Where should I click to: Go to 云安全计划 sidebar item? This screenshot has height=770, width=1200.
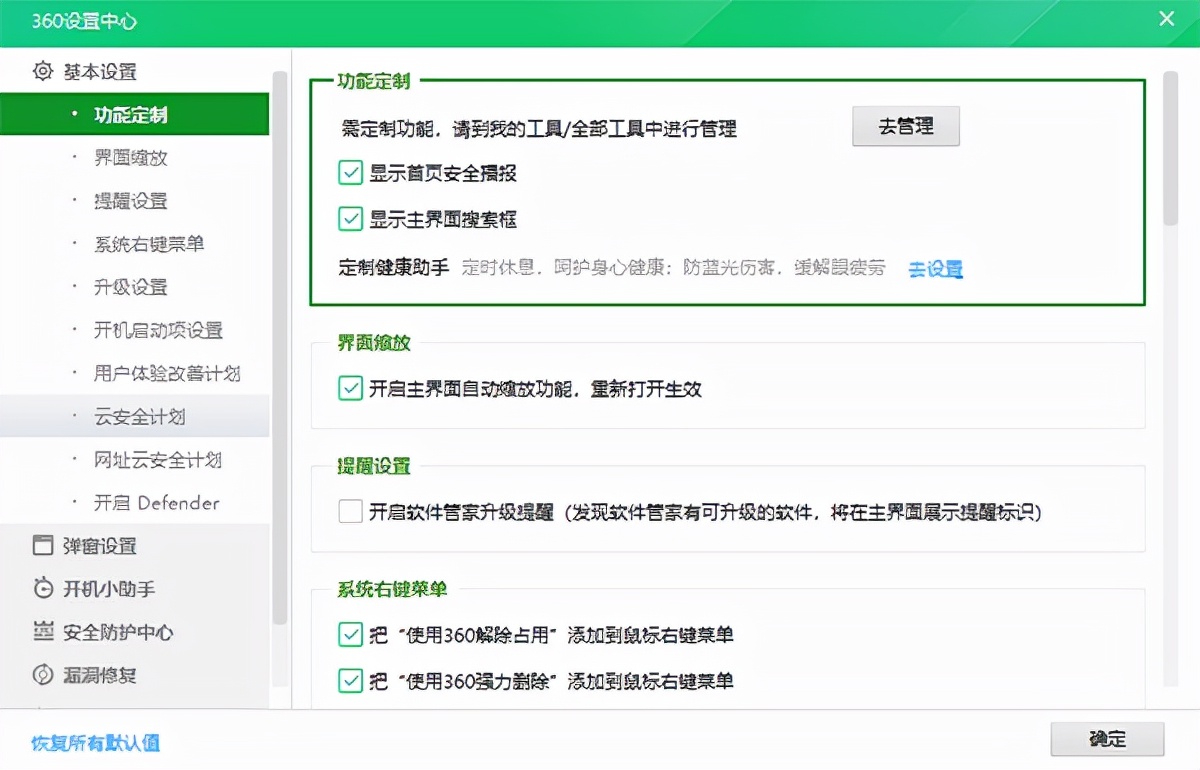coord(140,416)
